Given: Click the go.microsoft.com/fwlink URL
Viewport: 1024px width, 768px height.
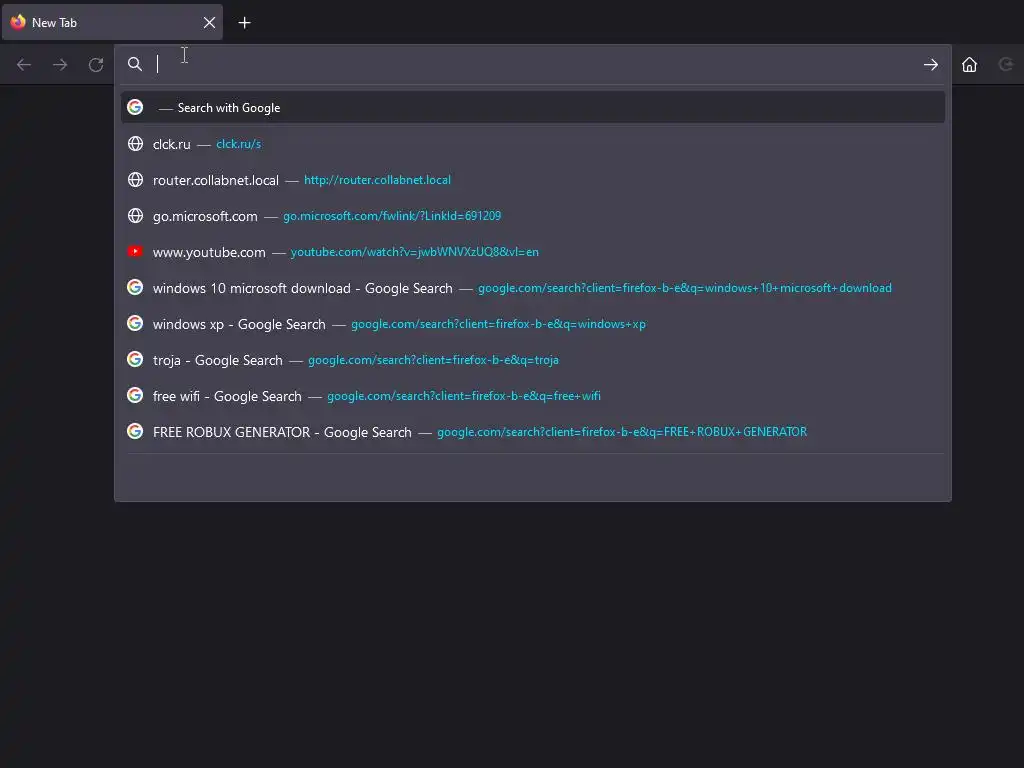Looking at the screenshot, I should 392,216.
